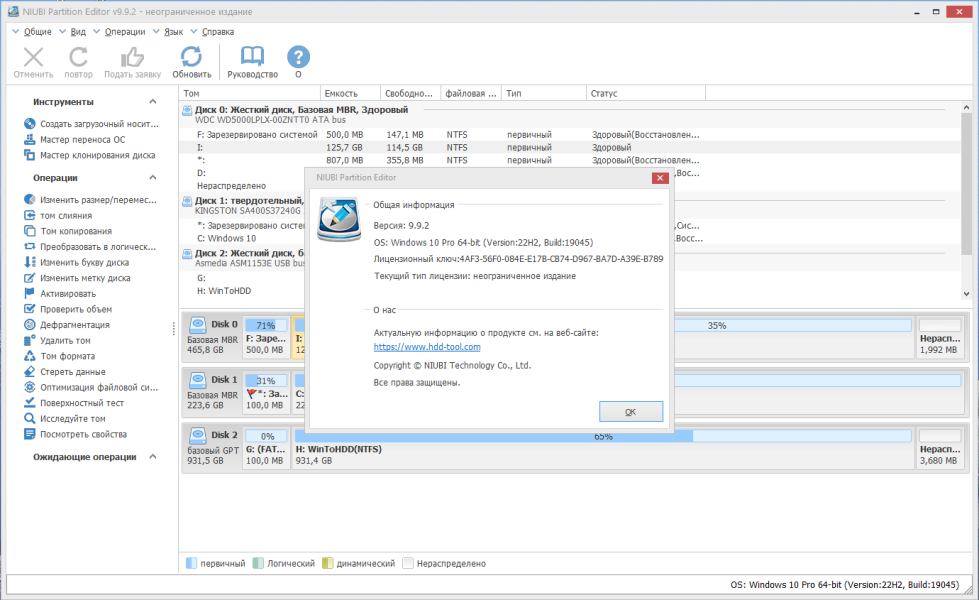979x600 pixels.
Task: Launch Мастер клонирования диска
Action: click(90, 155)
